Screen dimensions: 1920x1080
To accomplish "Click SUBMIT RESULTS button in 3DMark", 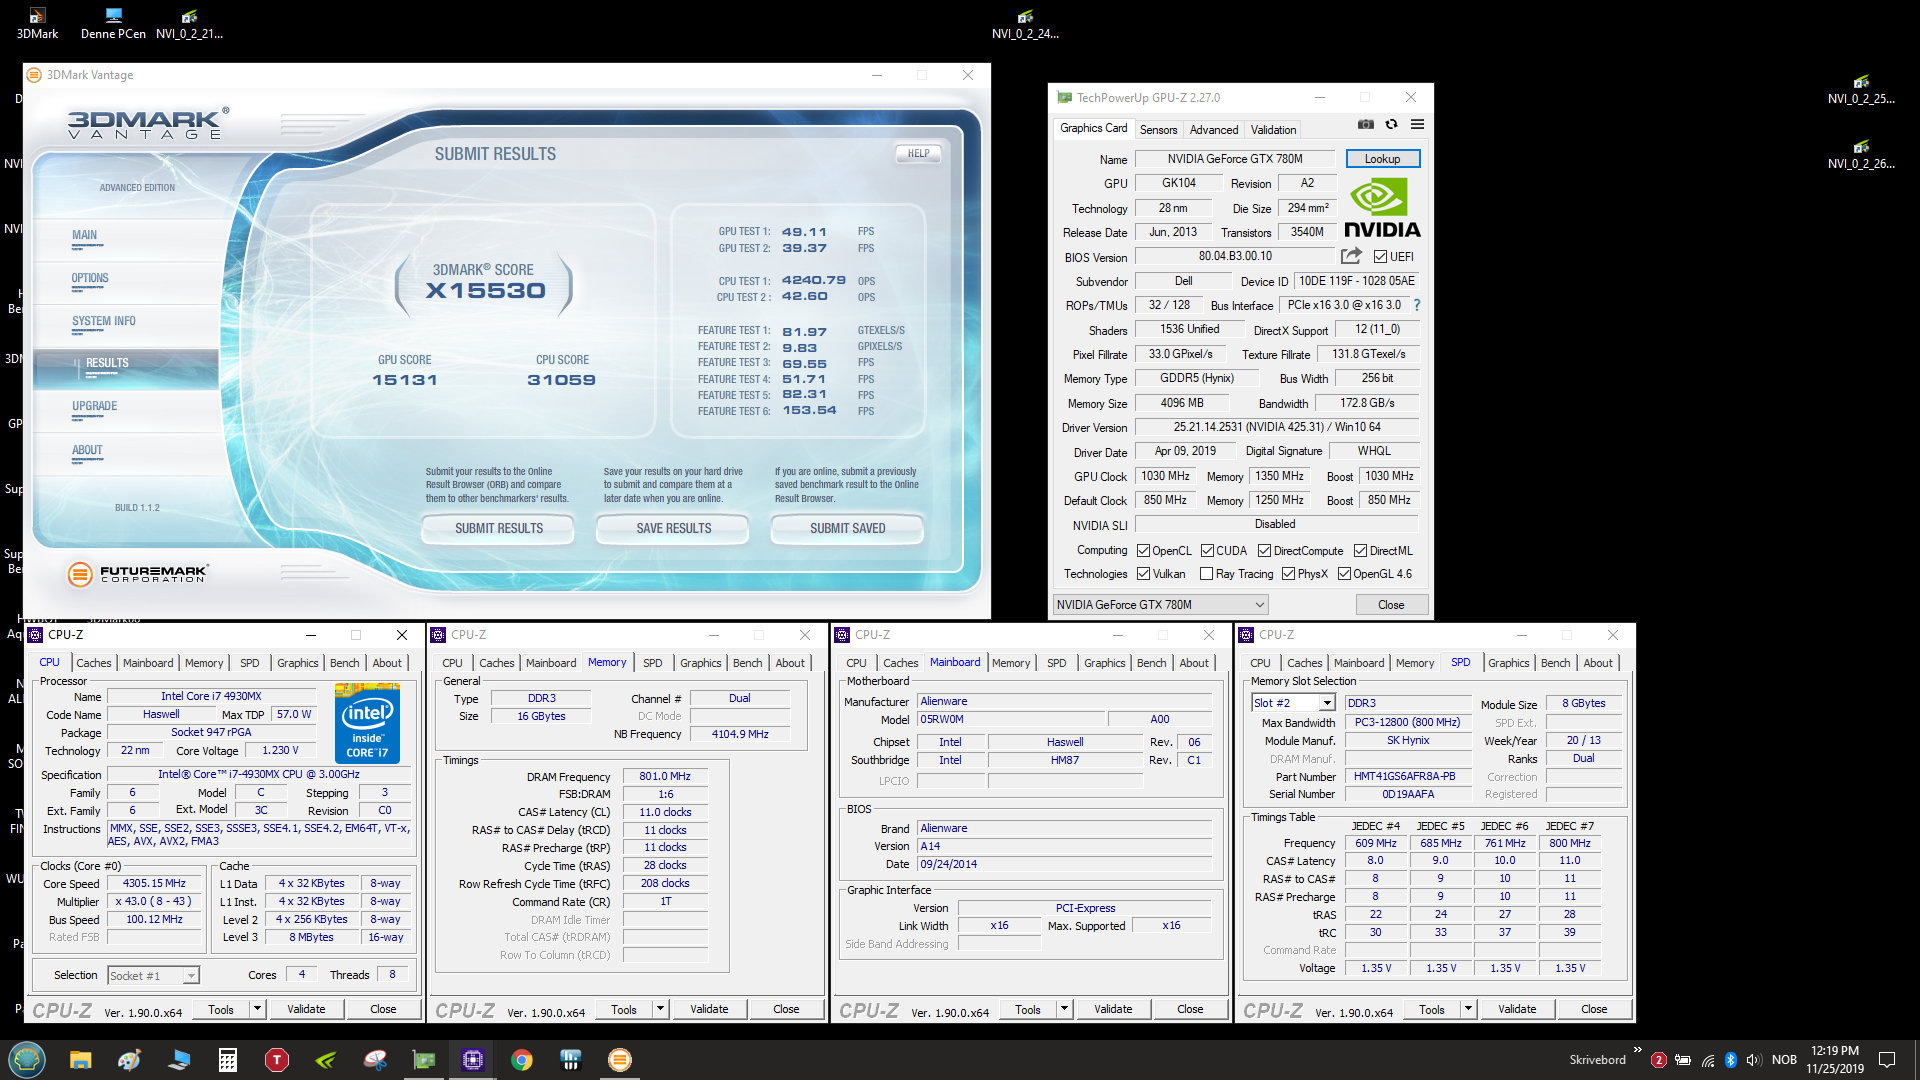I will (x=498, y=528).
